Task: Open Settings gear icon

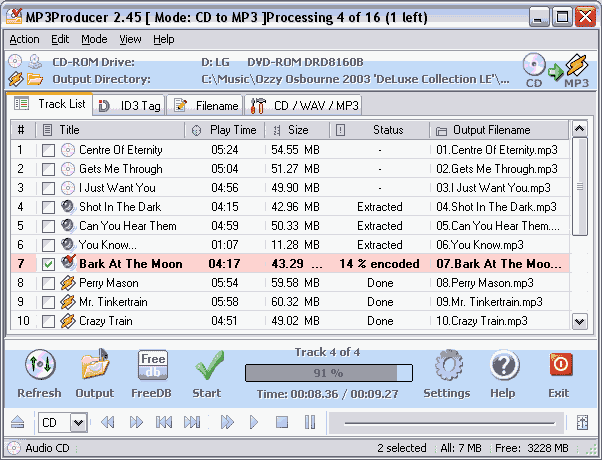Action: pos(448,365)
